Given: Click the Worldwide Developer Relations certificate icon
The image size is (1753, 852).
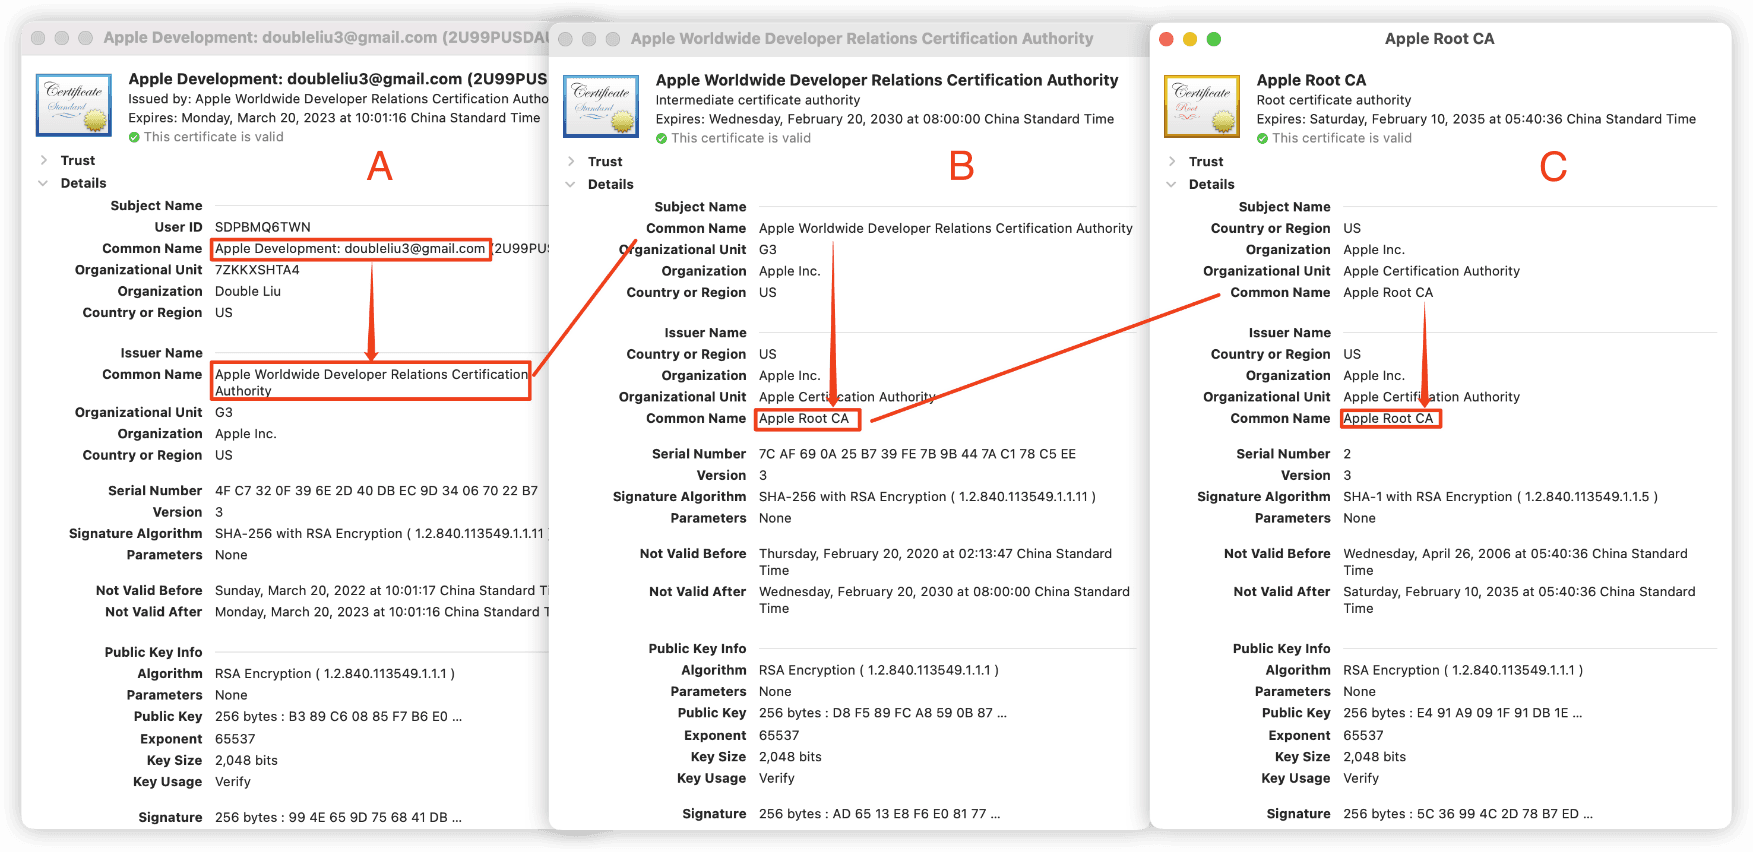Looking at the screenshot, I should point(601,106).
